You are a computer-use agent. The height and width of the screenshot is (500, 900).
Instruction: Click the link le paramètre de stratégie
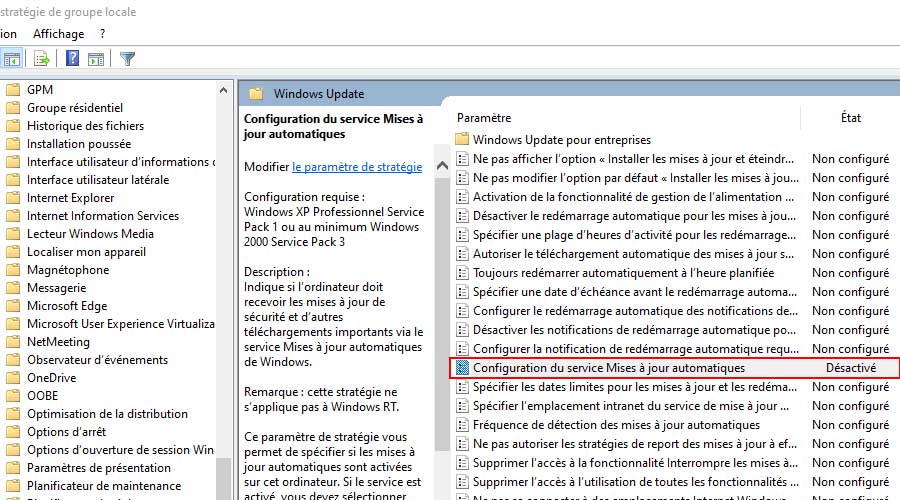coord(357,167)
